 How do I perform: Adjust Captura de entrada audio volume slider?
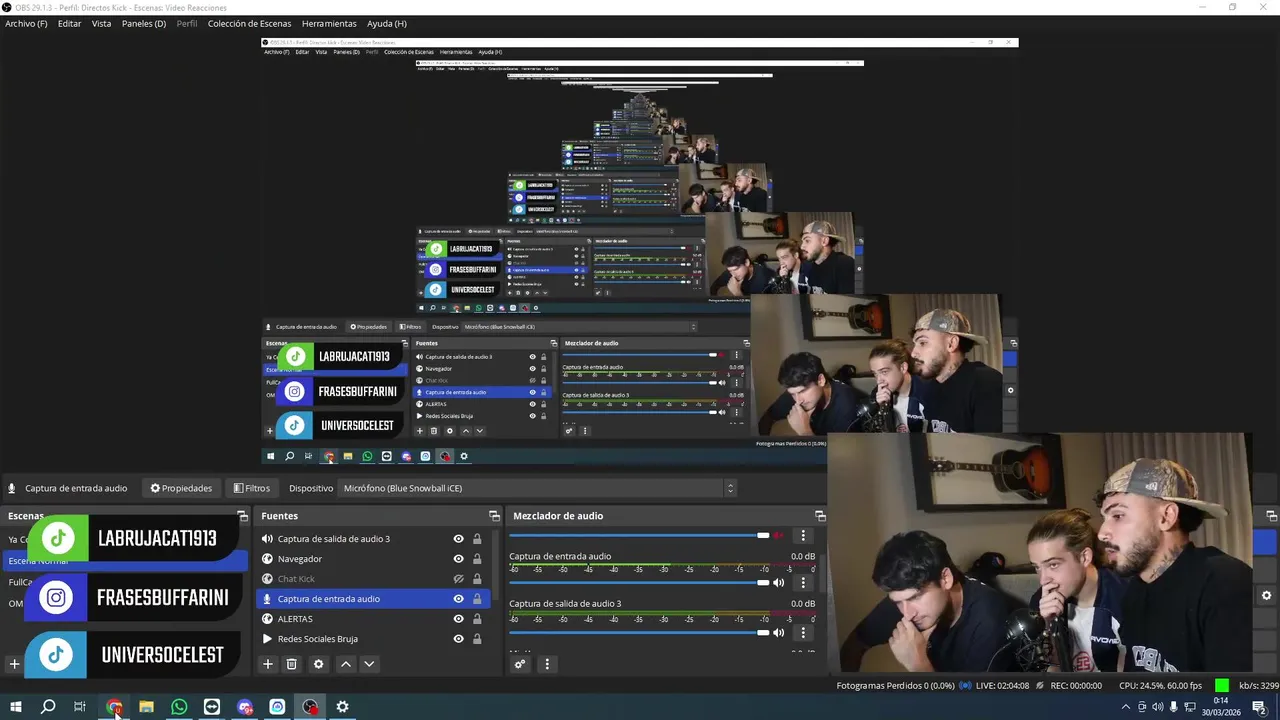pos(639,582)
